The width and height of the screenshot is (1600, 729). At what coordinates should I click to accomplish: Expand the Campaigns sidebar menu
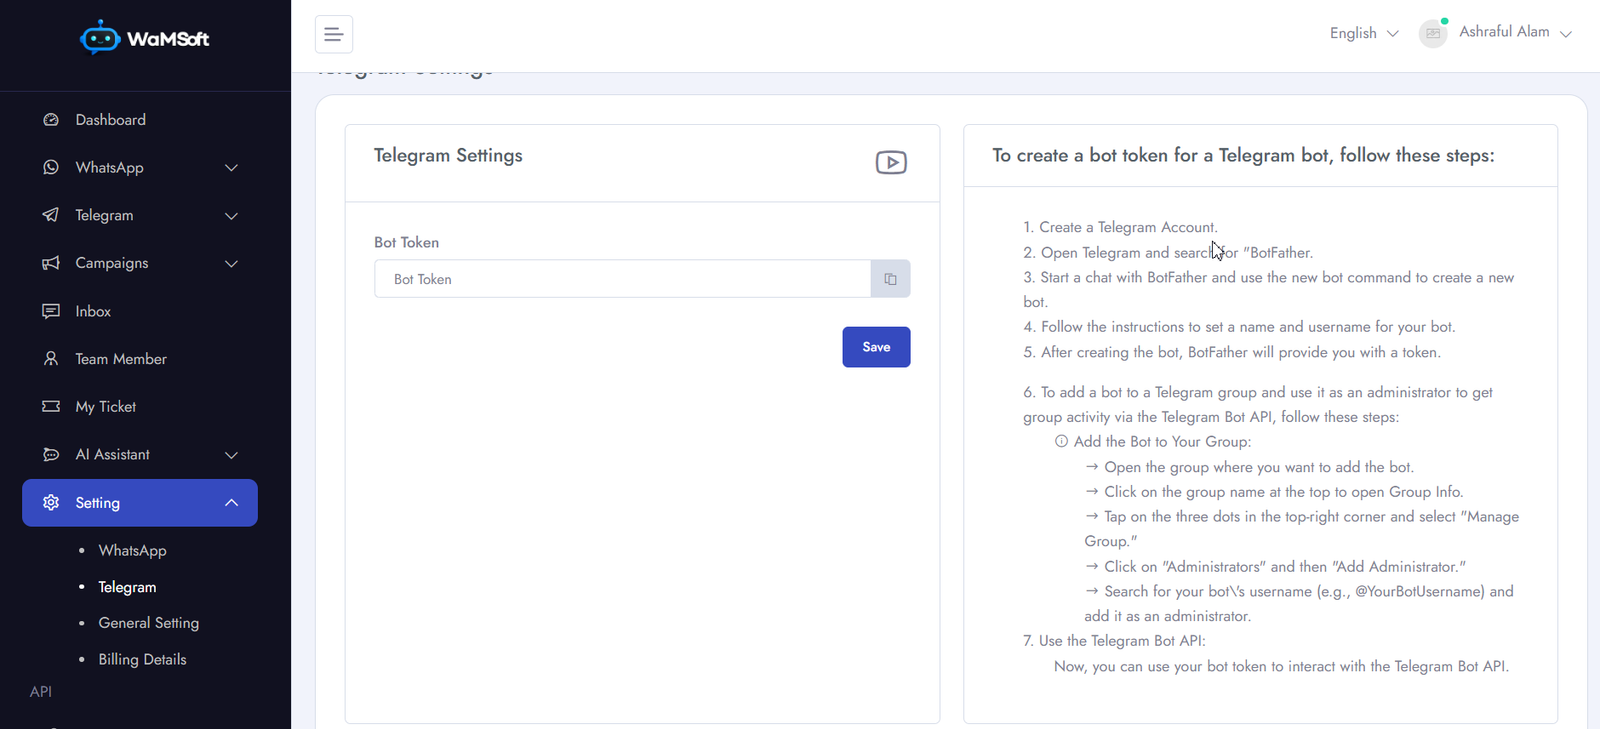pyautogui.click(x=140, y=264)
